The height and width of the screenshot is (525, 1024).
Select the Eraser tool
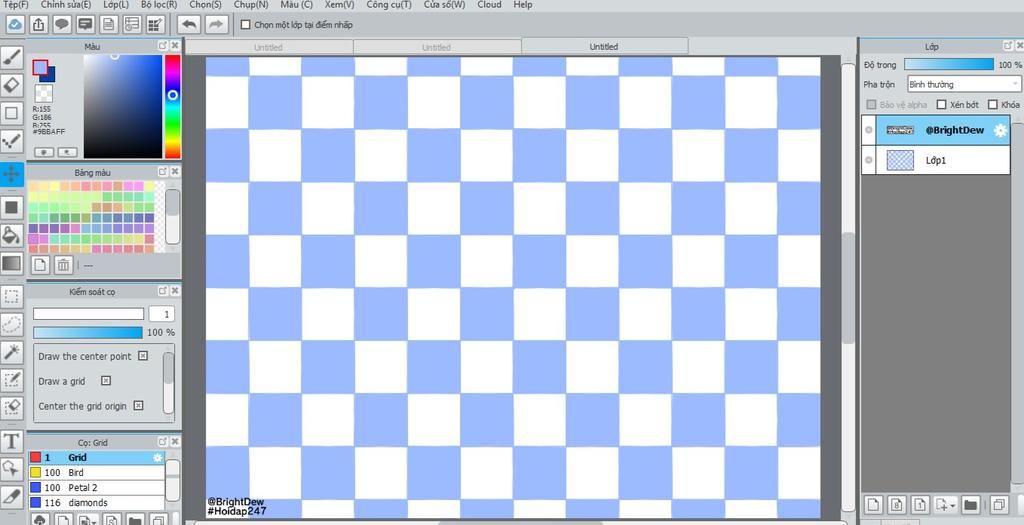(11, 86)
